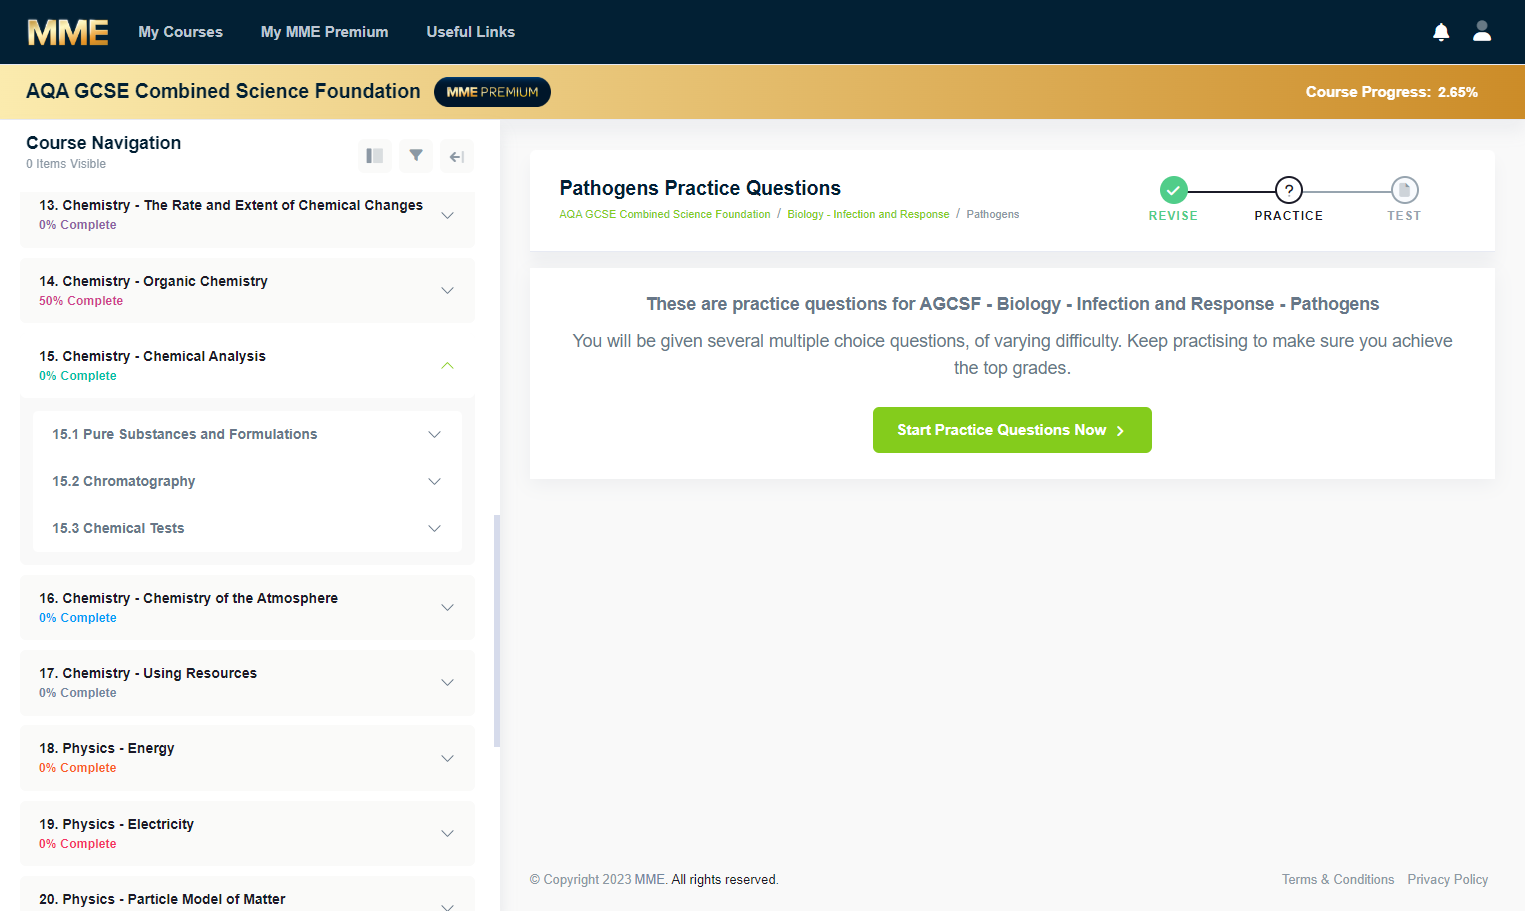Collapse navigation panel with the arrow icon
The image size is (1525, 911).
point(457,156)
